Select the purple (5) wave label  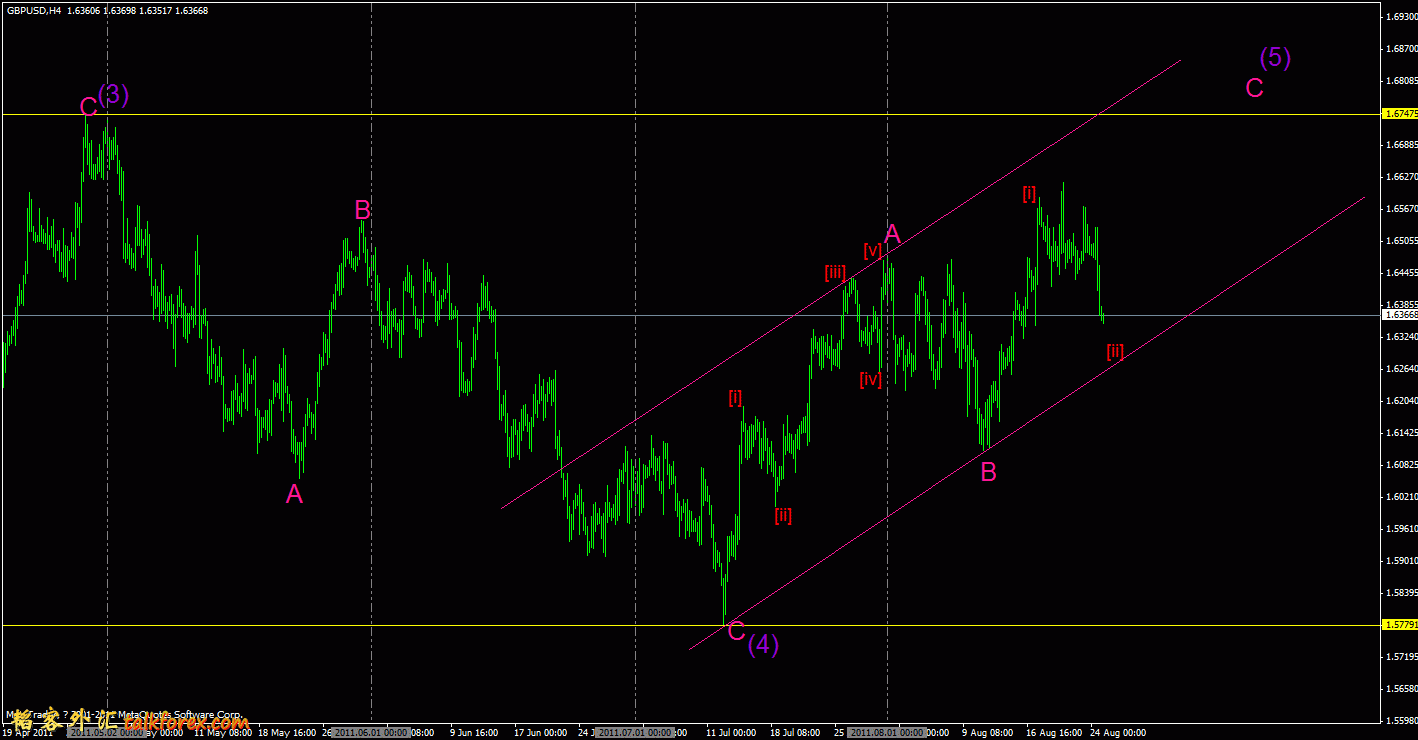pos(1275,57)
